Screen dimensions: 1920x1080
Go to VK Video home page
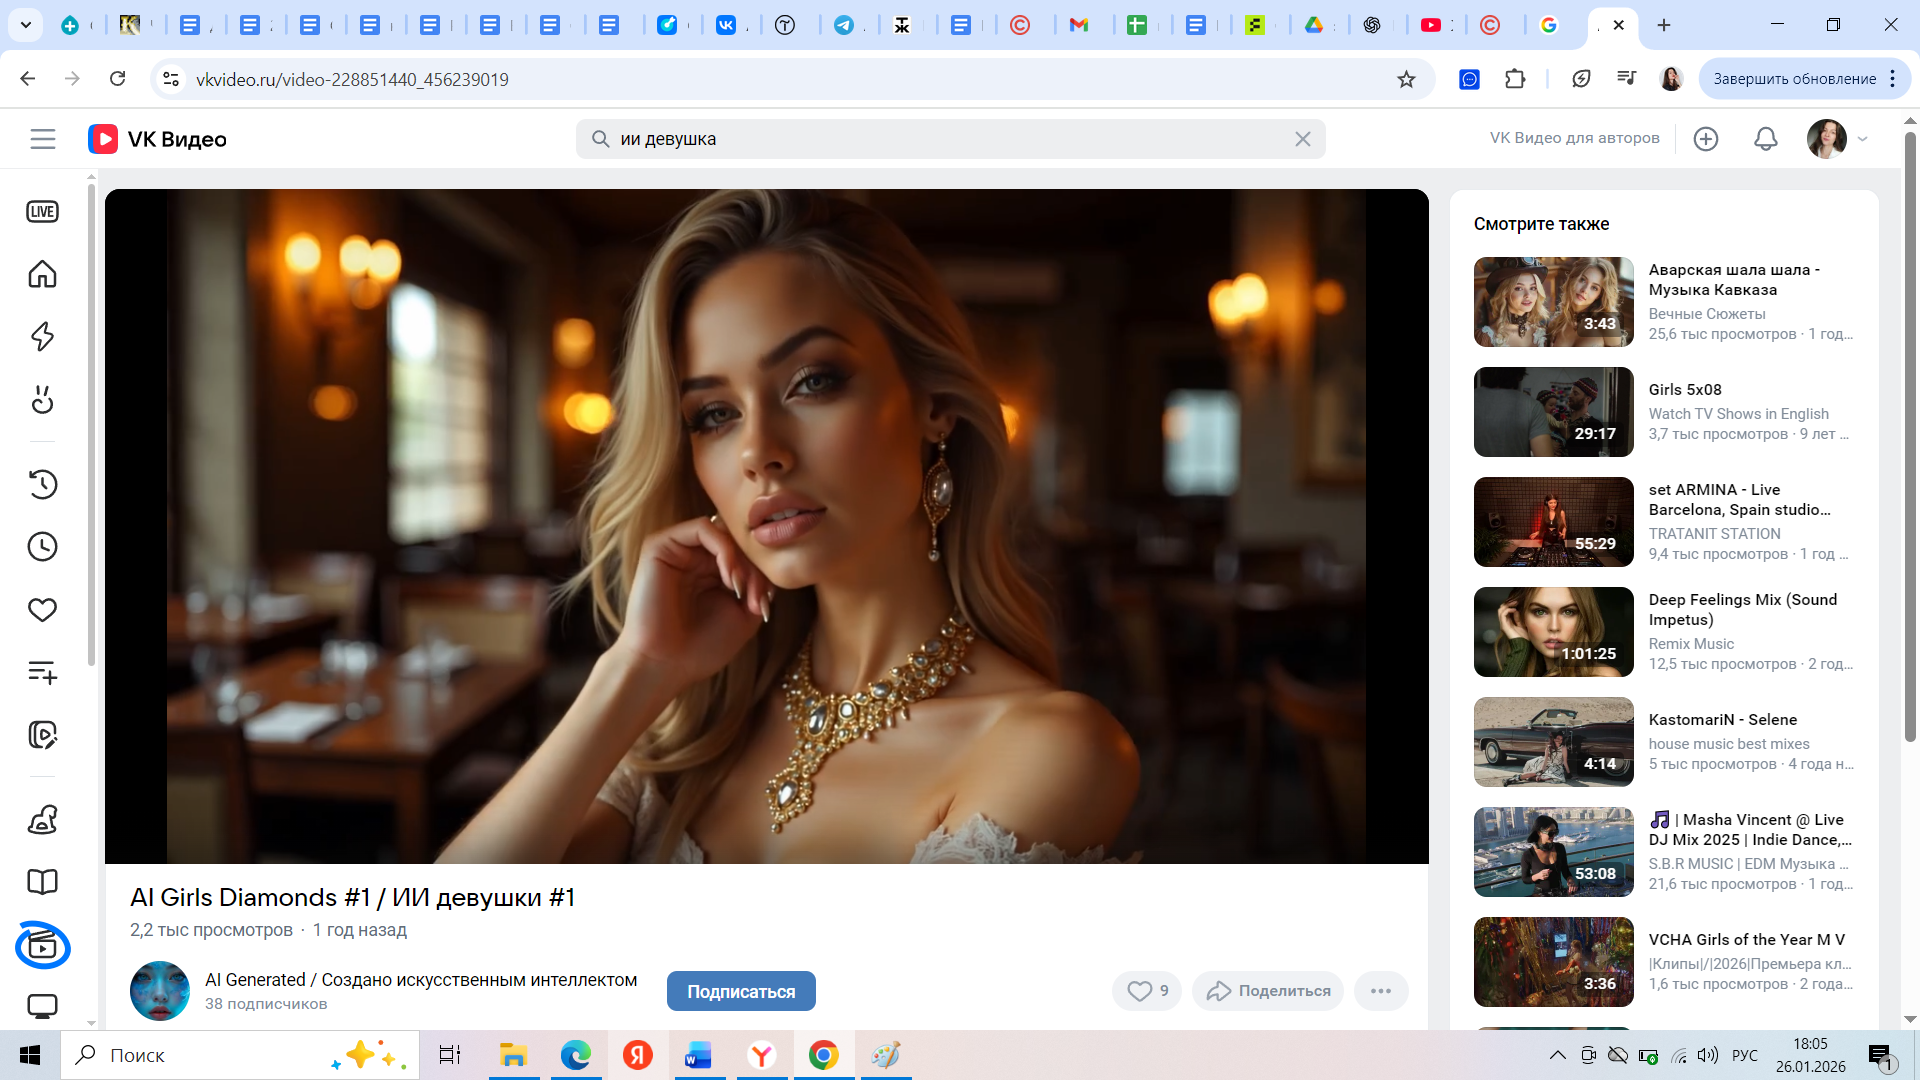(42, 274)
